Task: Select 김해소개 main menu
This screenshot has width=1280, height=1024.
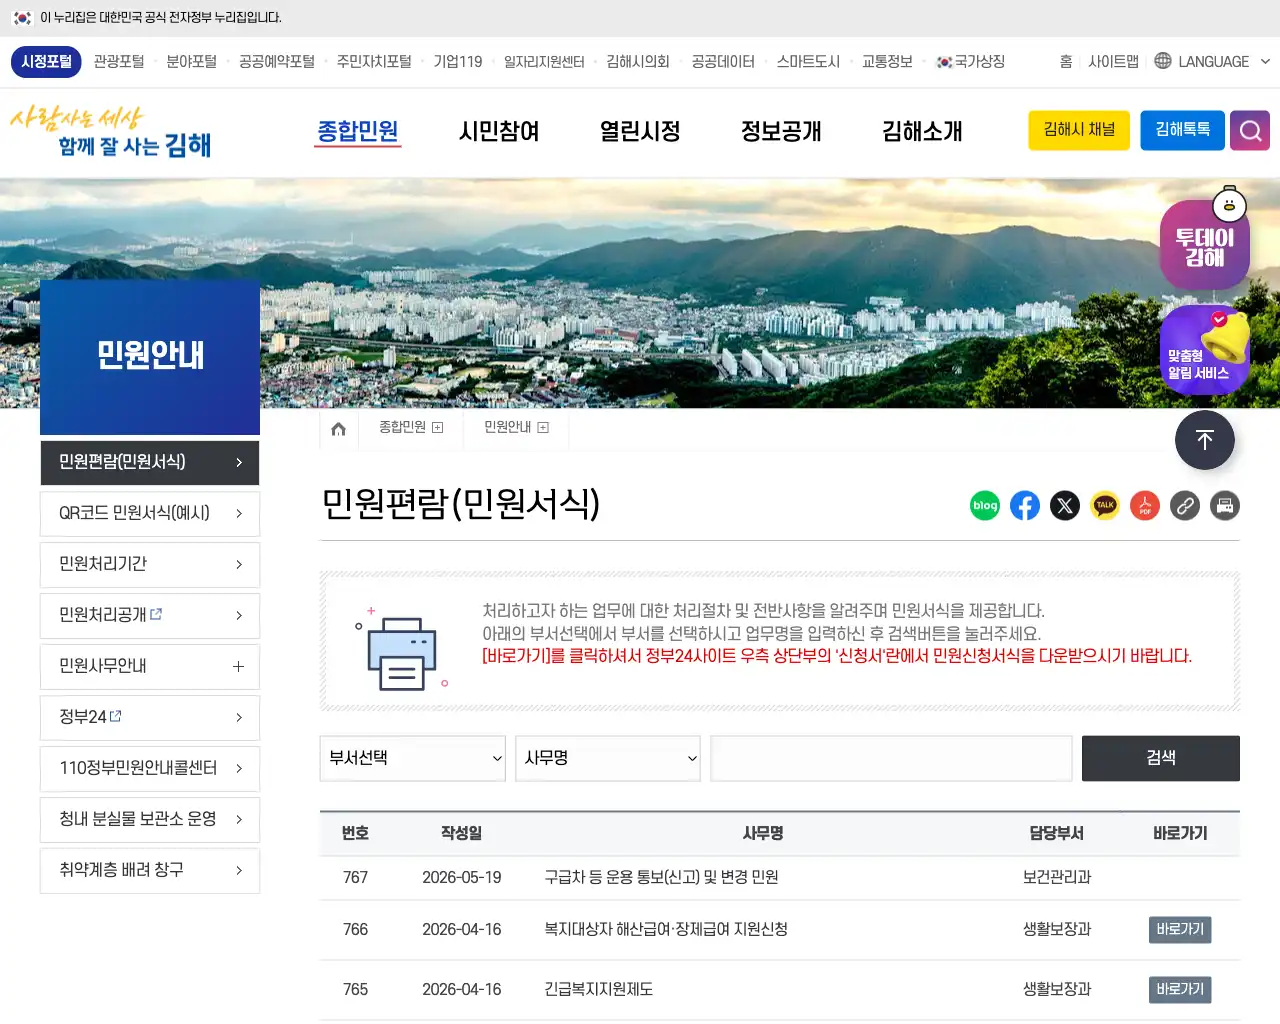Action: coord(922,131)
